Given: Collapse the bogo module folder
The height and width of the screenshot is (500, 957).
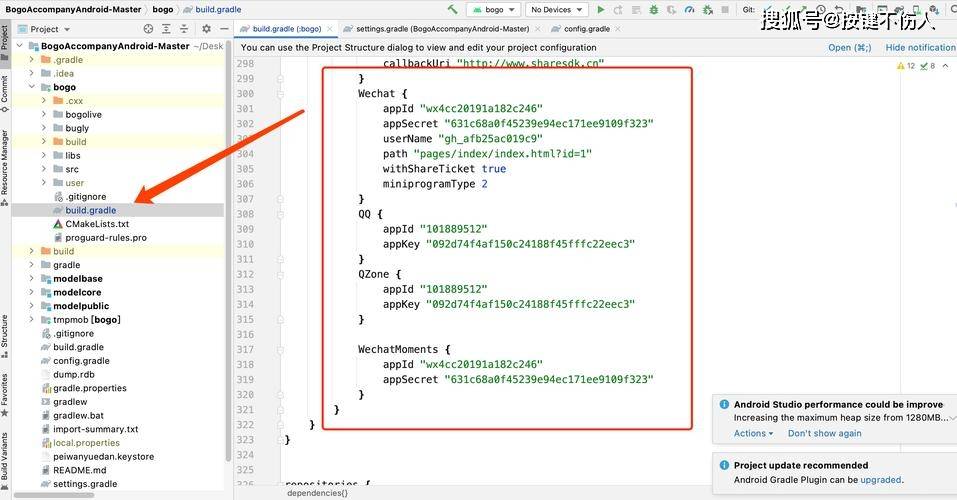Looking at the screenshot, I should tap(32, 87).
